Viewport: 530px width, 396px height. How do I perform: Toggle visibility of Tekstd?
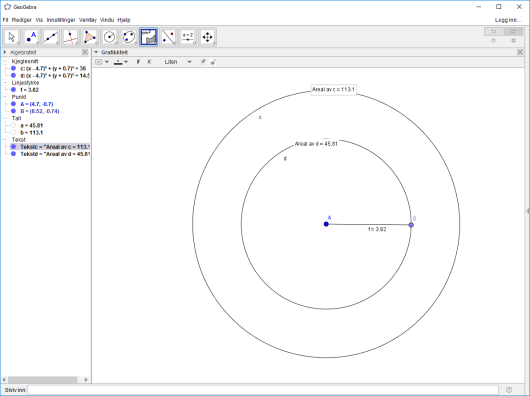click(14, 154)
